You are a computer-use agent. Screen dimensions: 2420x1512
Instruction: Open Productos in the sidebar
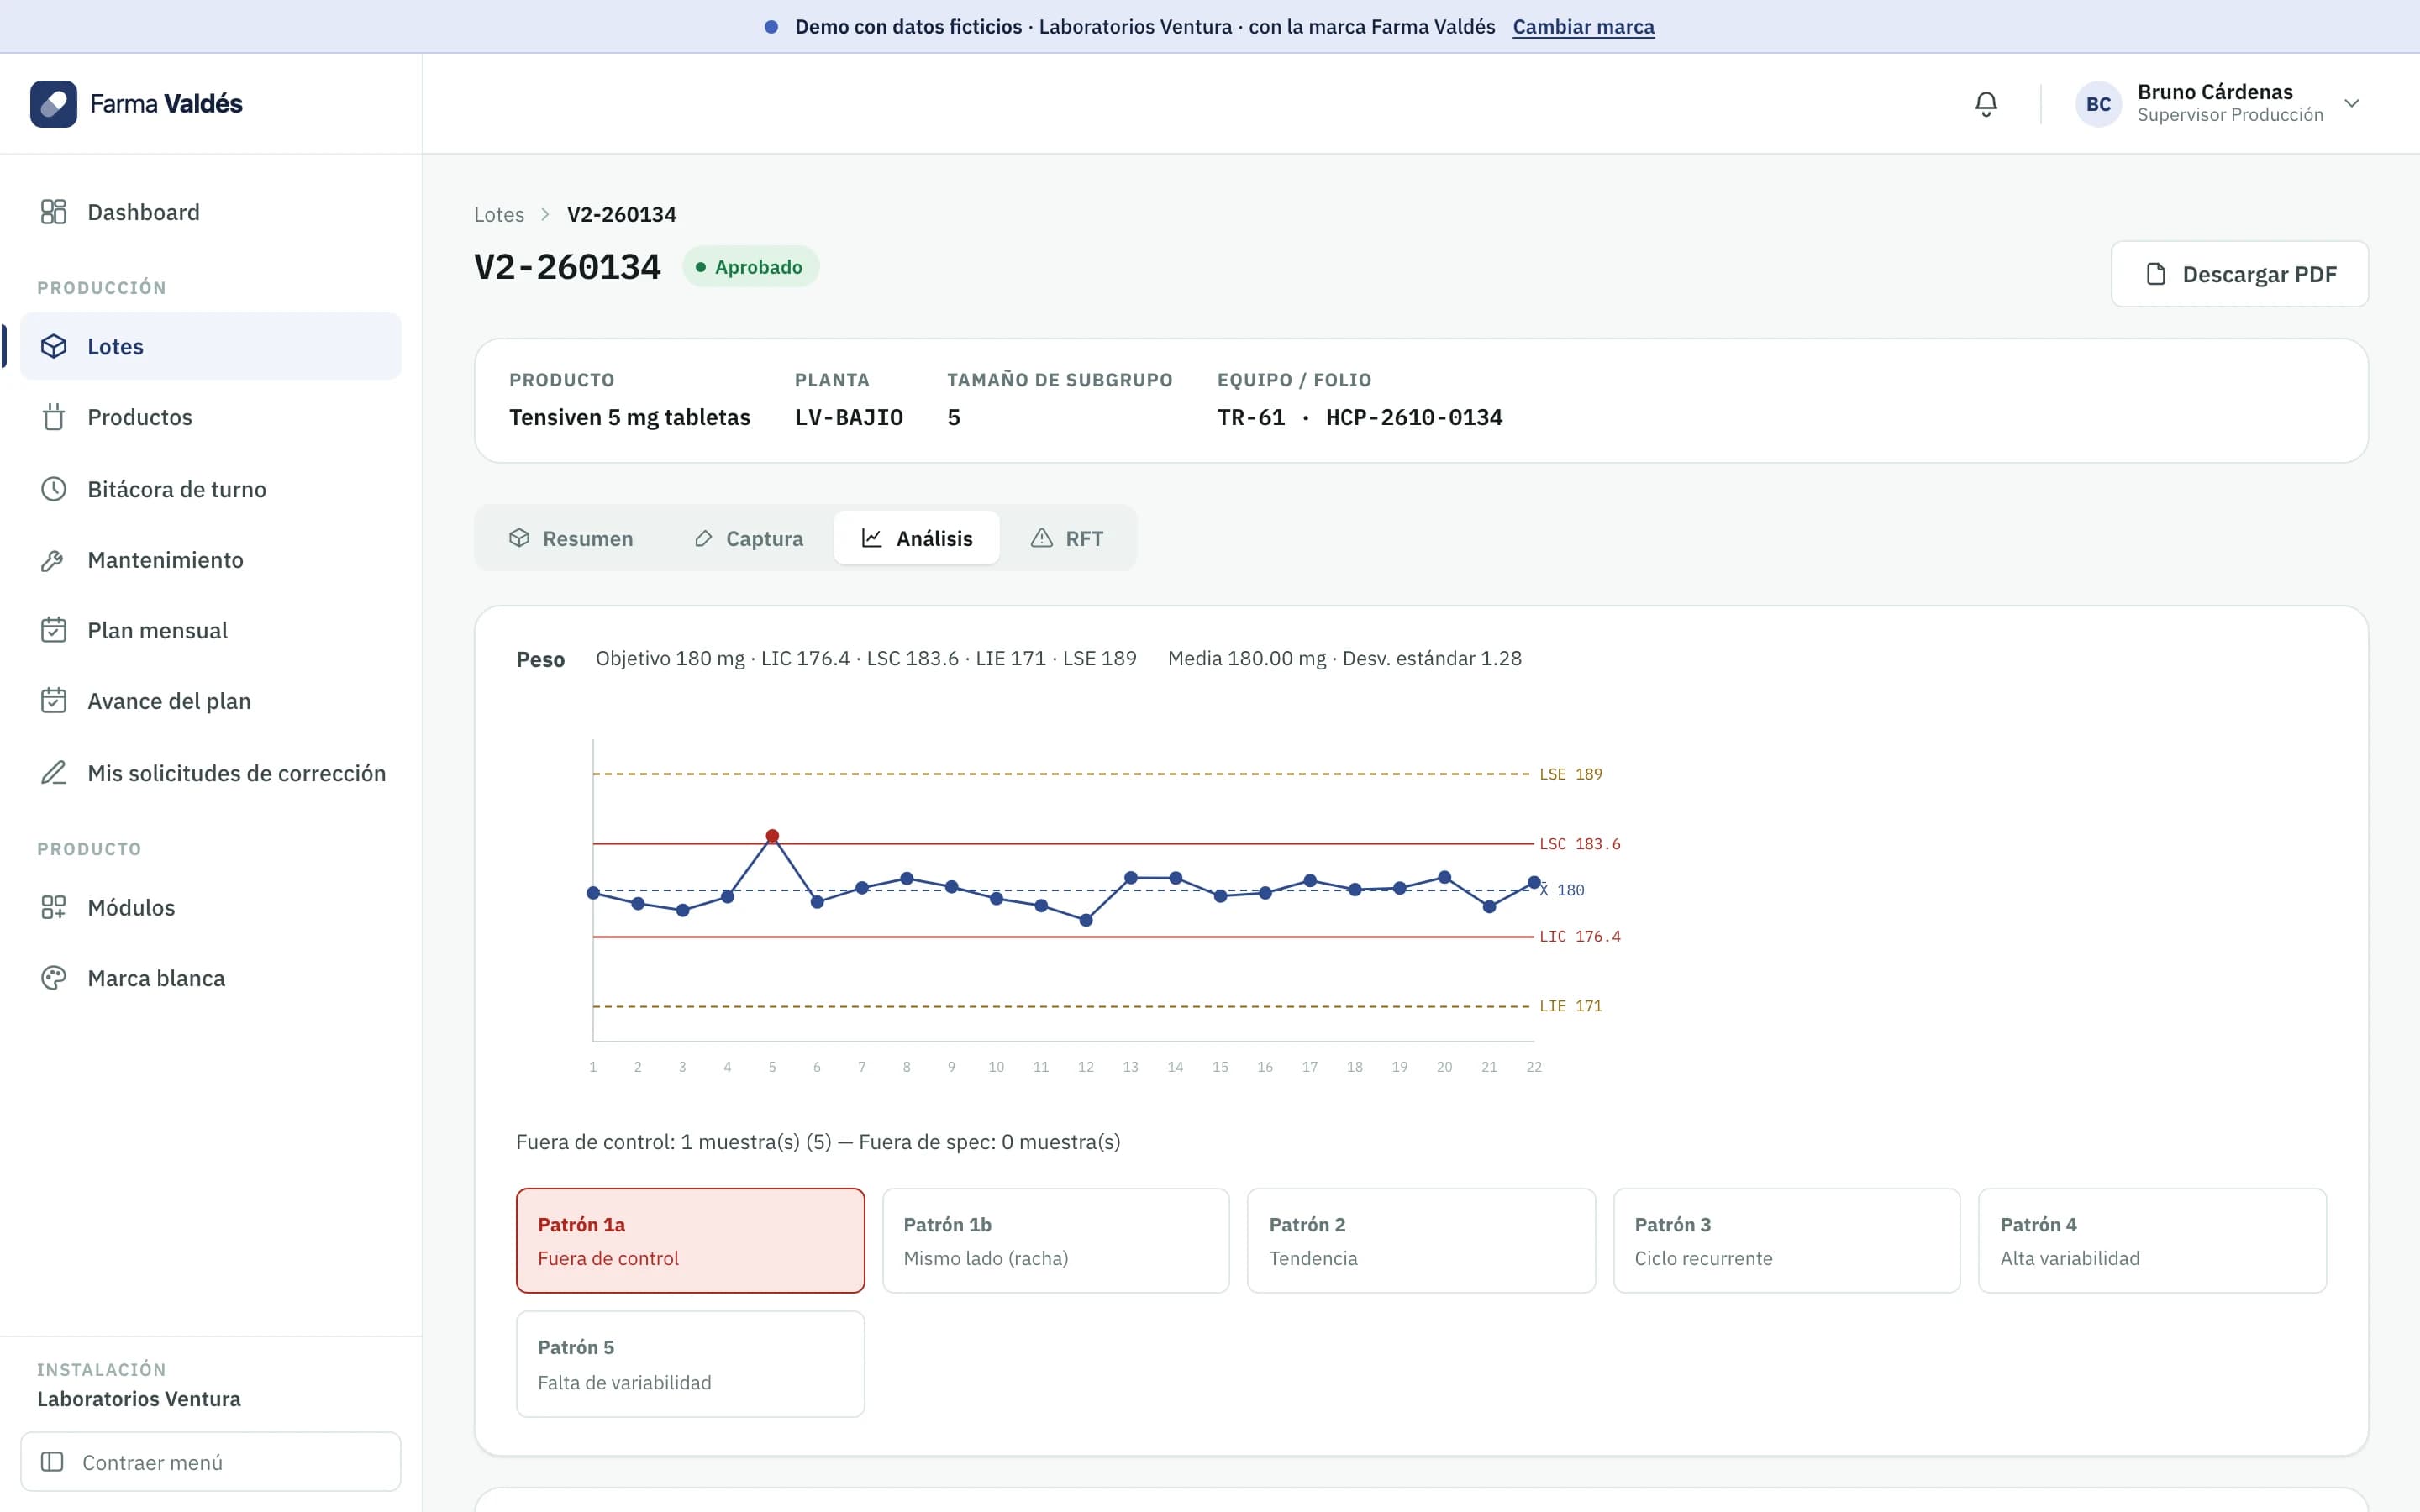(211, 417)
